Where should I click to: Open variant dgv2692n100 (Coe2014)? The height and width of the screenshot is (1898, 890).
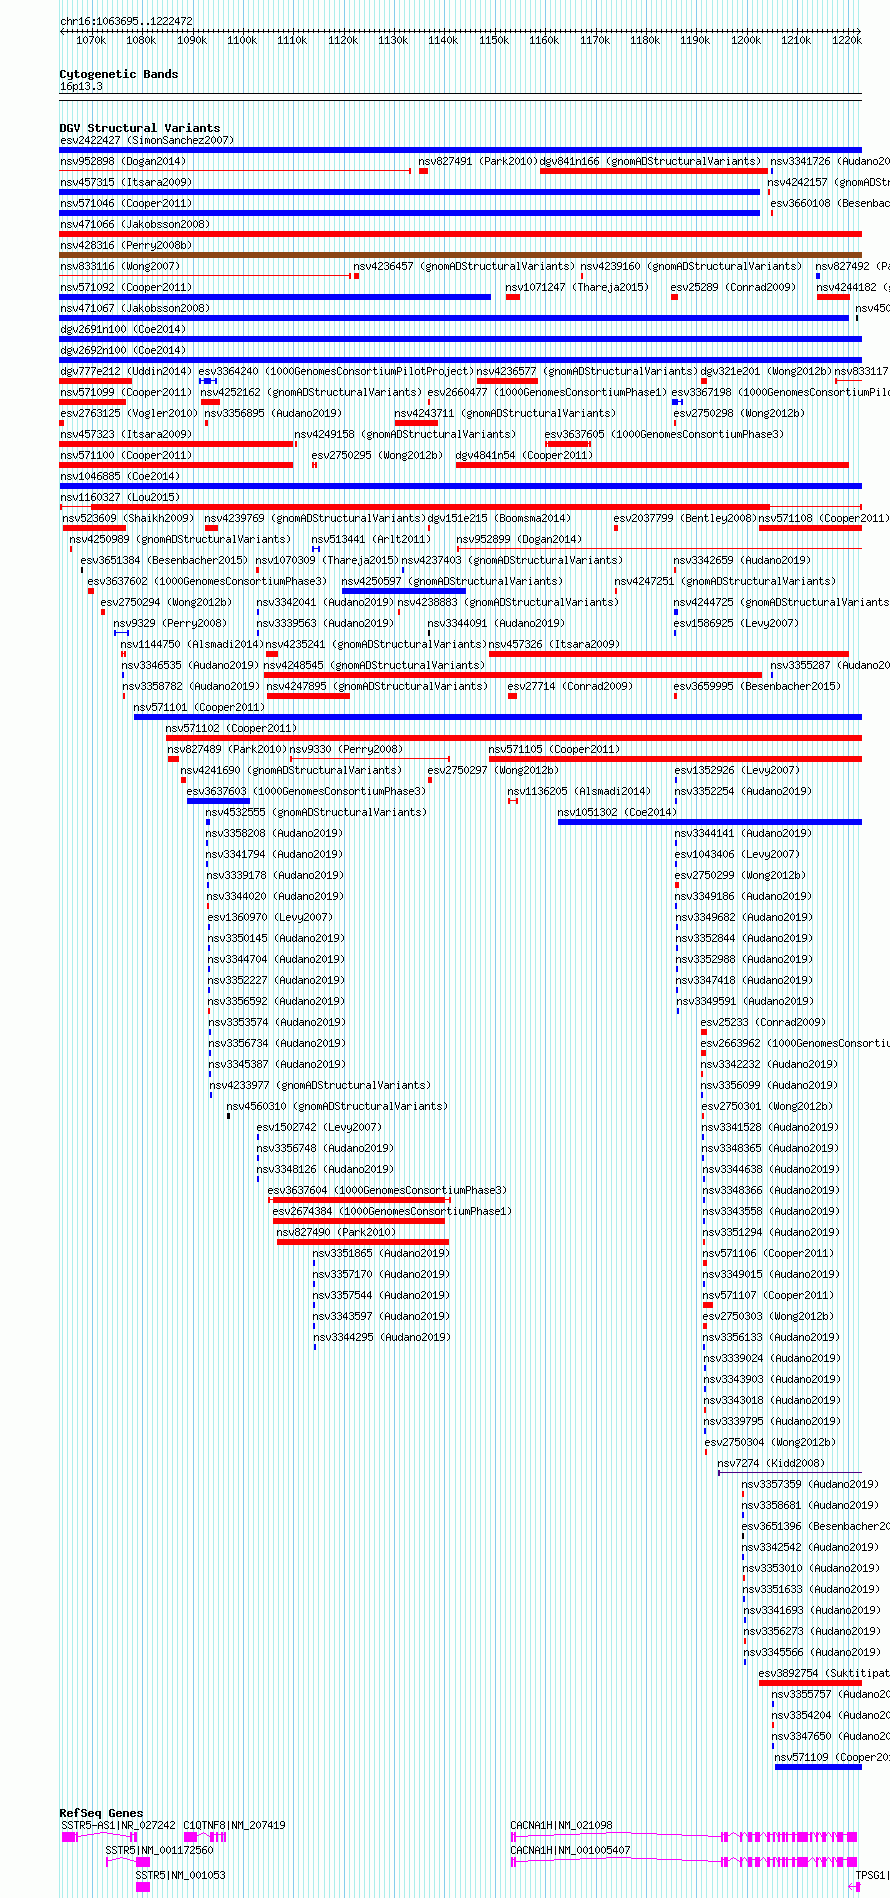click(123, 350)
